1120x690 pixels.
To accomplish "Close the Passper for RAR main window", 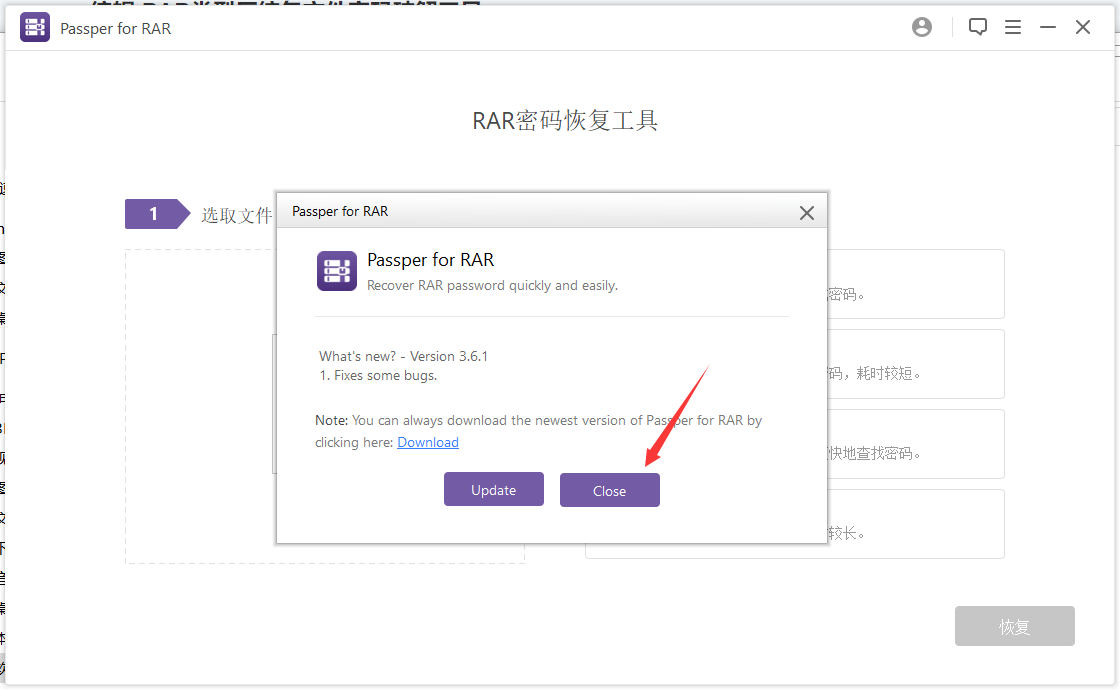I will tap(1082, 27).
